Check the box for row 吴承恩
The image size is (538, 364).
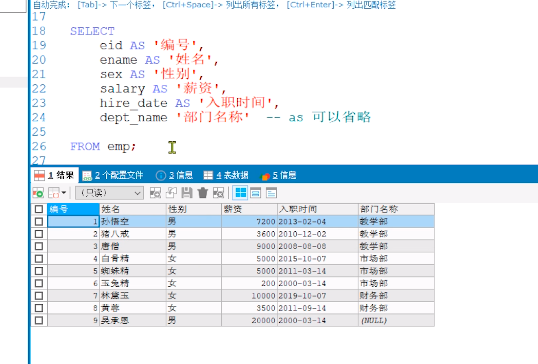click(x=39, y=320)
